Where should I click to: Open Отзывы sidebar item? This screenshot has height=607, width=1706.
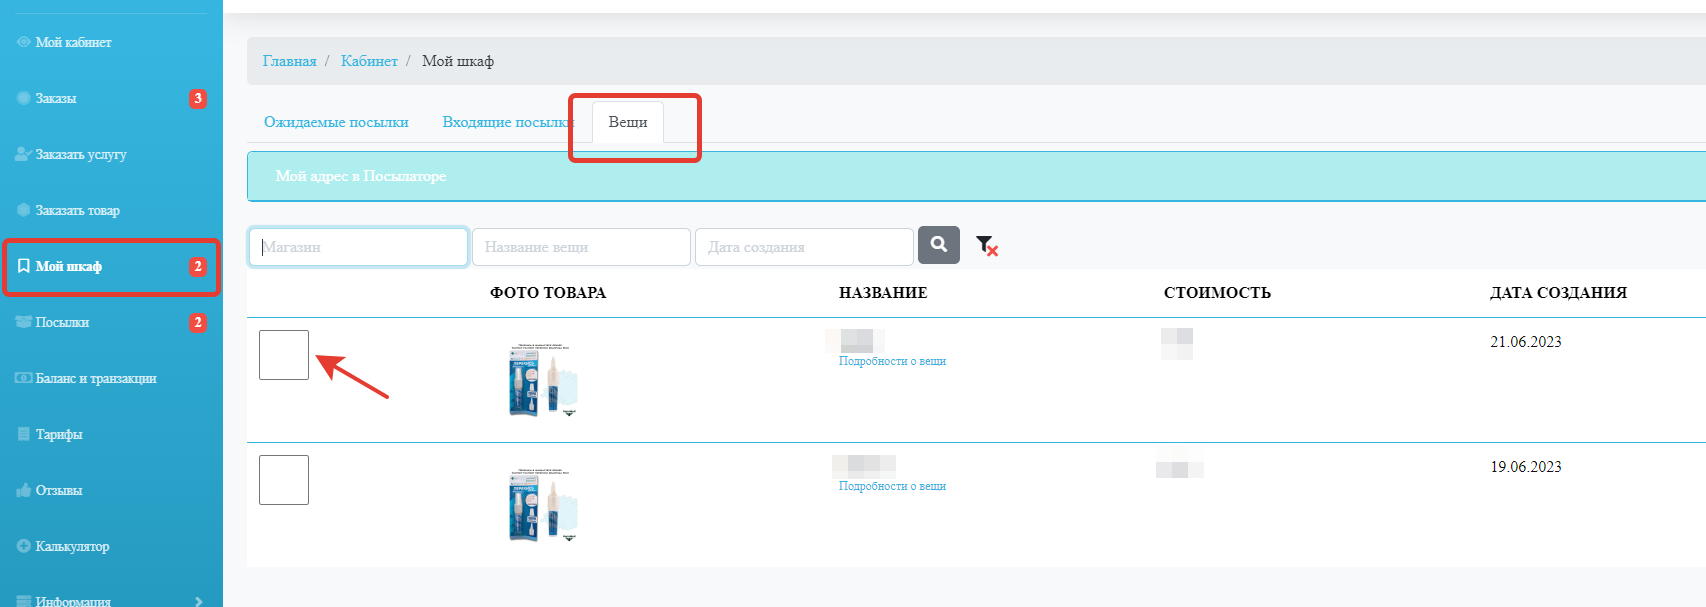coord(59,490)
